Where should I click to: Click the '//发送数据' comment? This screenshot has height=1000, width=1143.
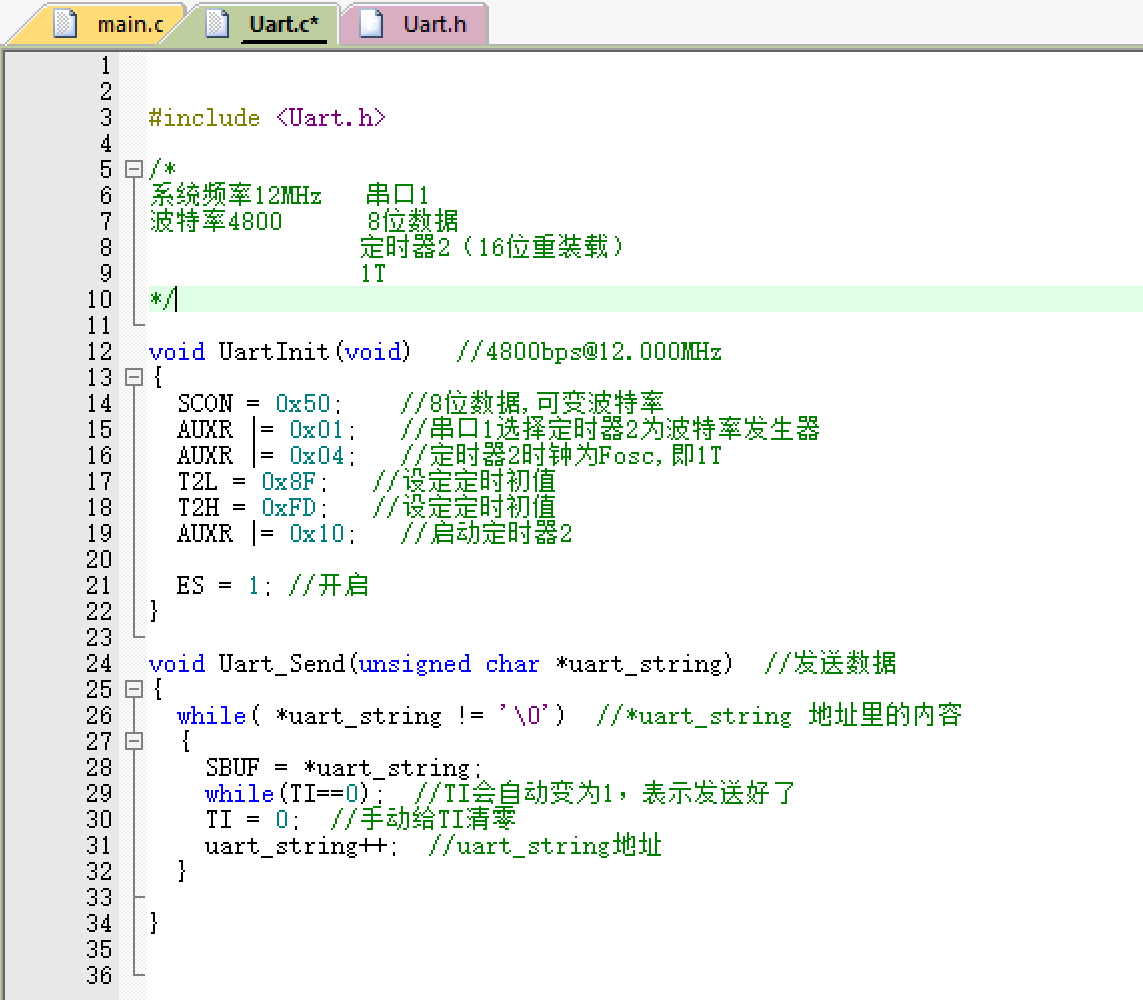[x=830, y=663]
